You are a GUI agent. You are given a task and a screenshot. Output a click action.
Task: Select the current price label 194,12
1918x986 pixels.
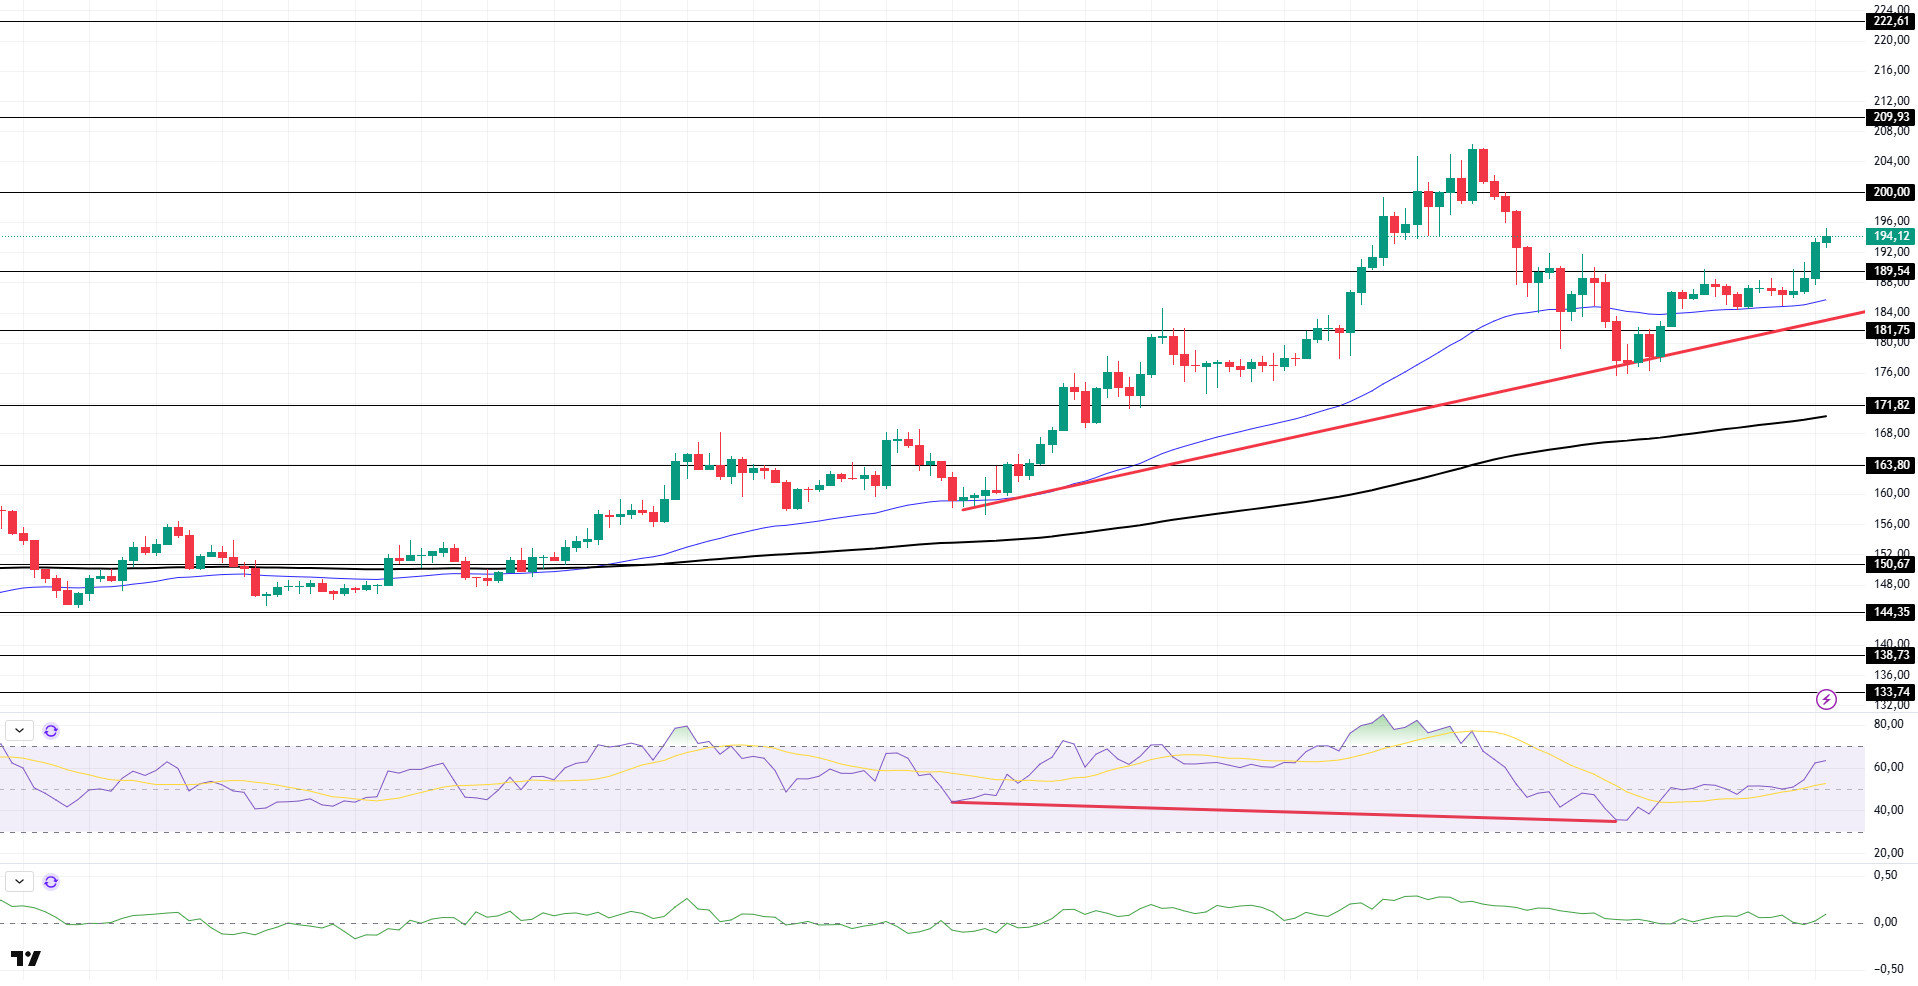coord(1890,237)
